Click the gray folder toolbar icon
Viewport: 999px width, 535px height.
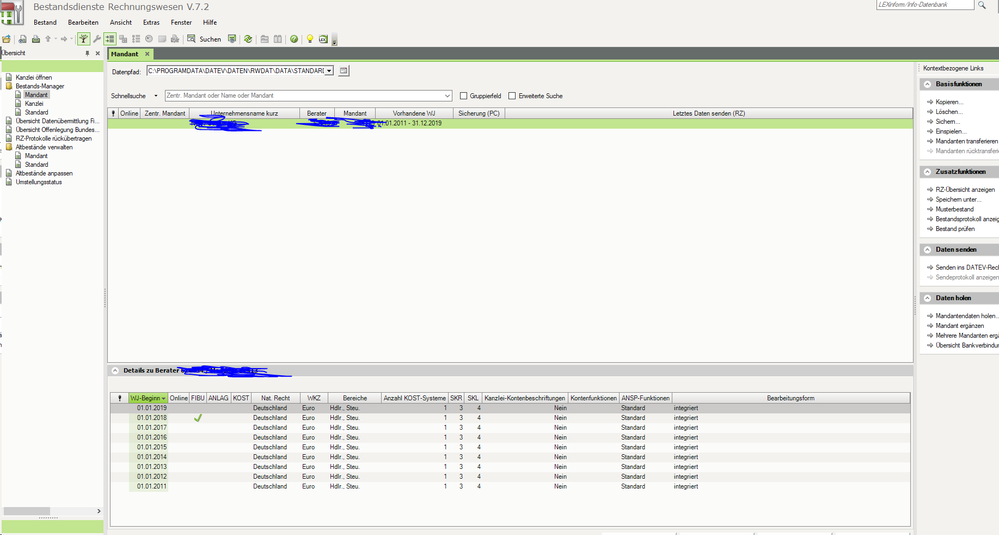coord(264,39)
